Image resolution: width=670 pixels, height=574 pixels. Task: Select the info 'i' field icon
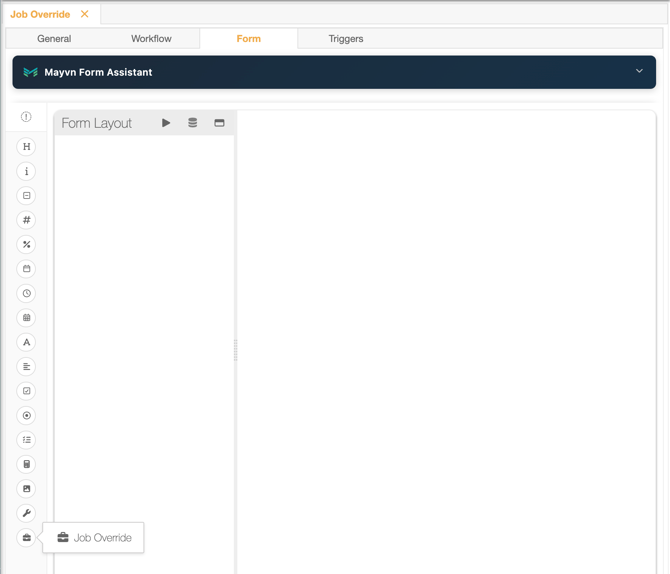(x=26, y=171)
